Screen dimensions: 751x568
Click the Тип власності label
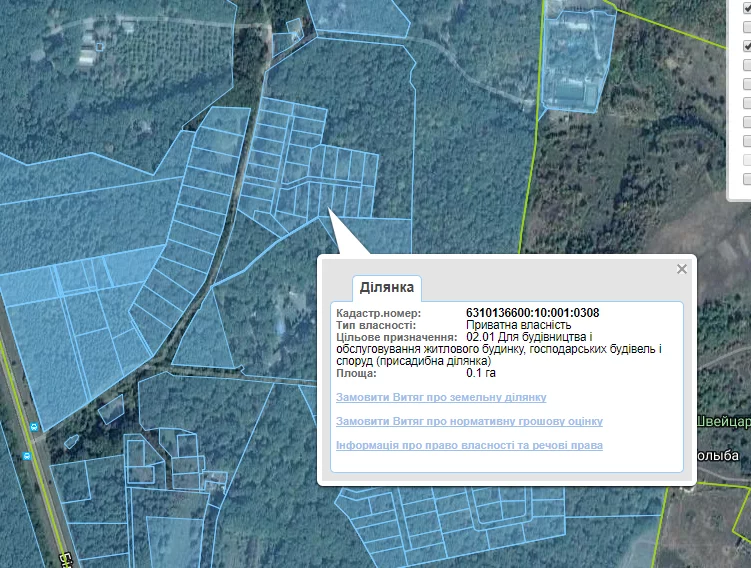point(376,325)
